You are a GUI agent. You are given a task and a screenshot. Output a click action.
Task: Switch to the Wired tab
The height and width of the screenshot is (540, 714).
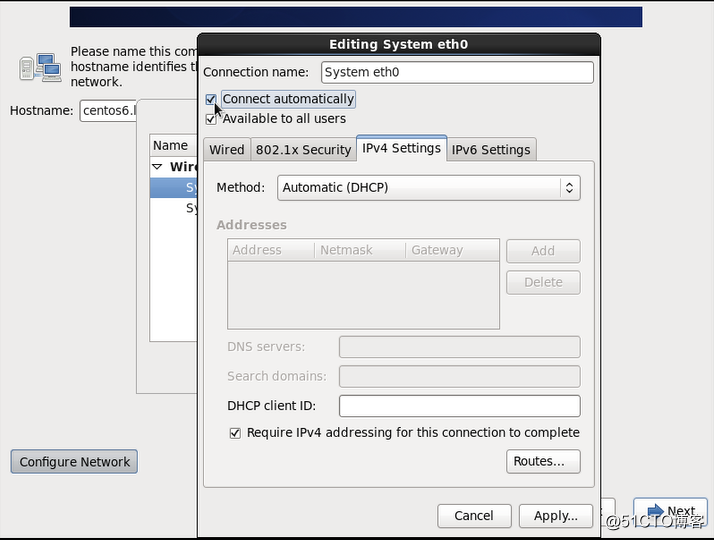click(227, 150)
